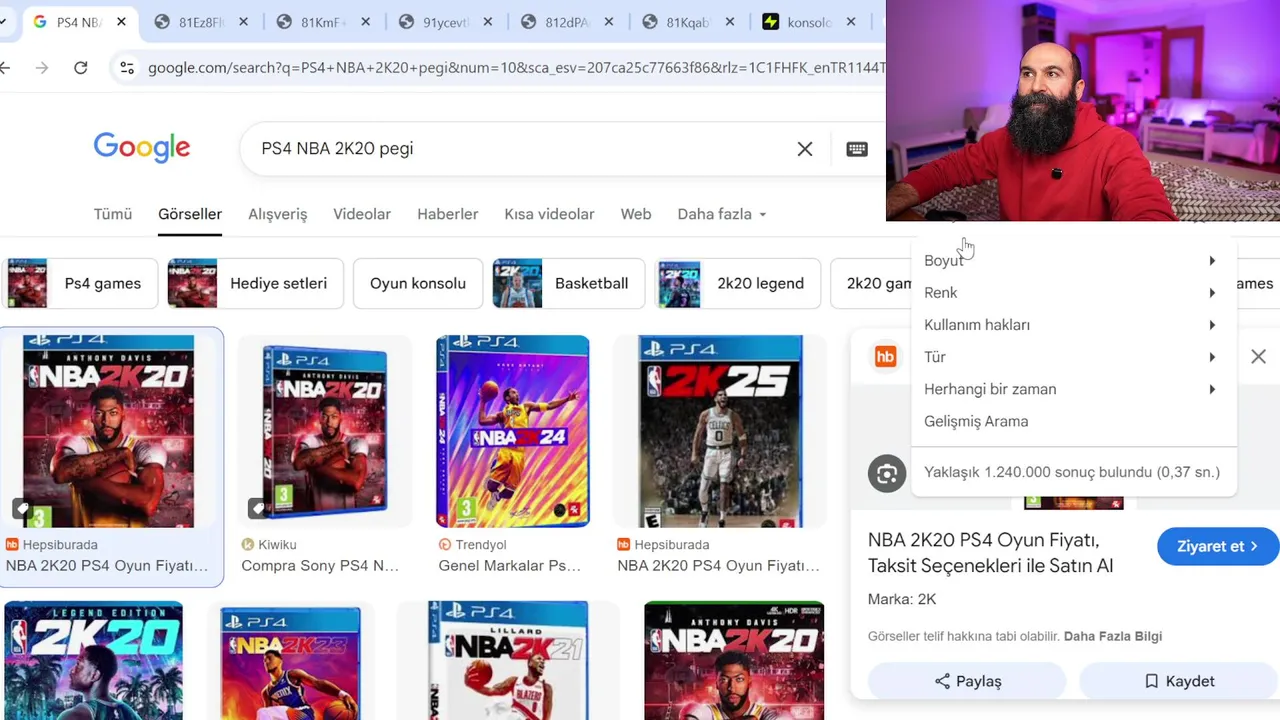Open the Alışveriş search tab
Image resolution: width=1280 pixels, height=720 pixels.
pos(277,214)
